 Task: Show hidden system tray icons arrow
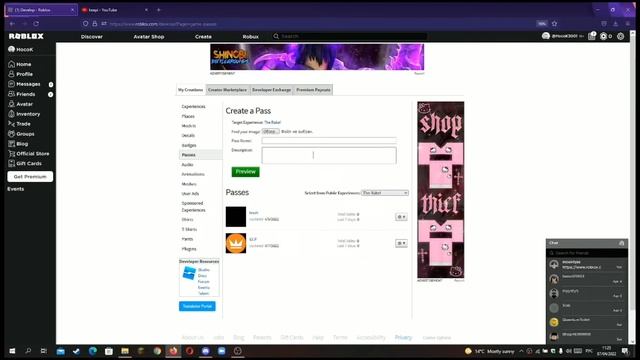tap(521, 351)
